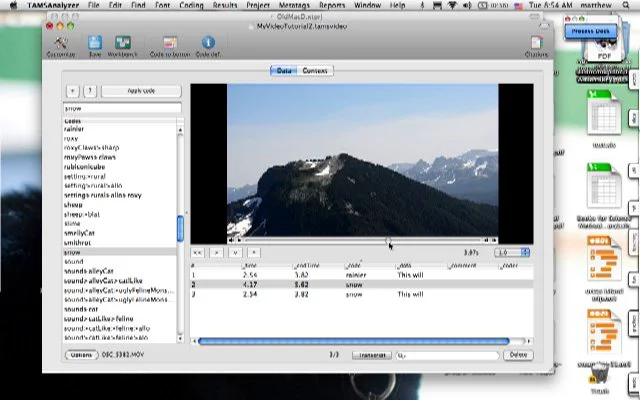Open the Results menu

[x=225, y=5]
